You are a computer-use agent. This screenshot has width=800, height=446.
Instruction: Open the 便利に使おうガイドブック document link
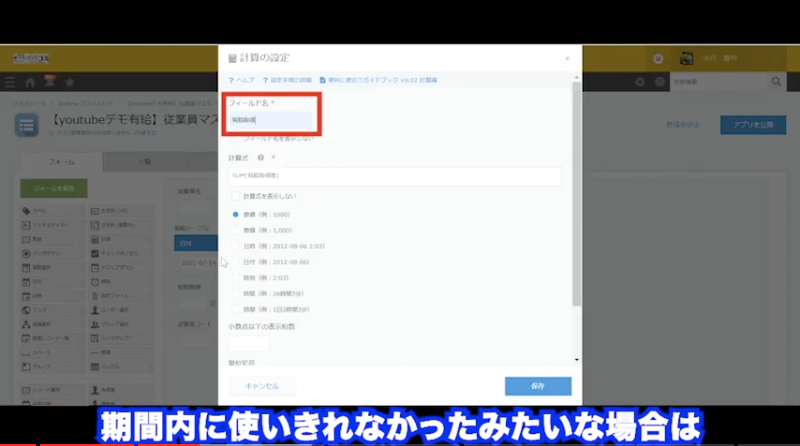[x=380, y=79]
